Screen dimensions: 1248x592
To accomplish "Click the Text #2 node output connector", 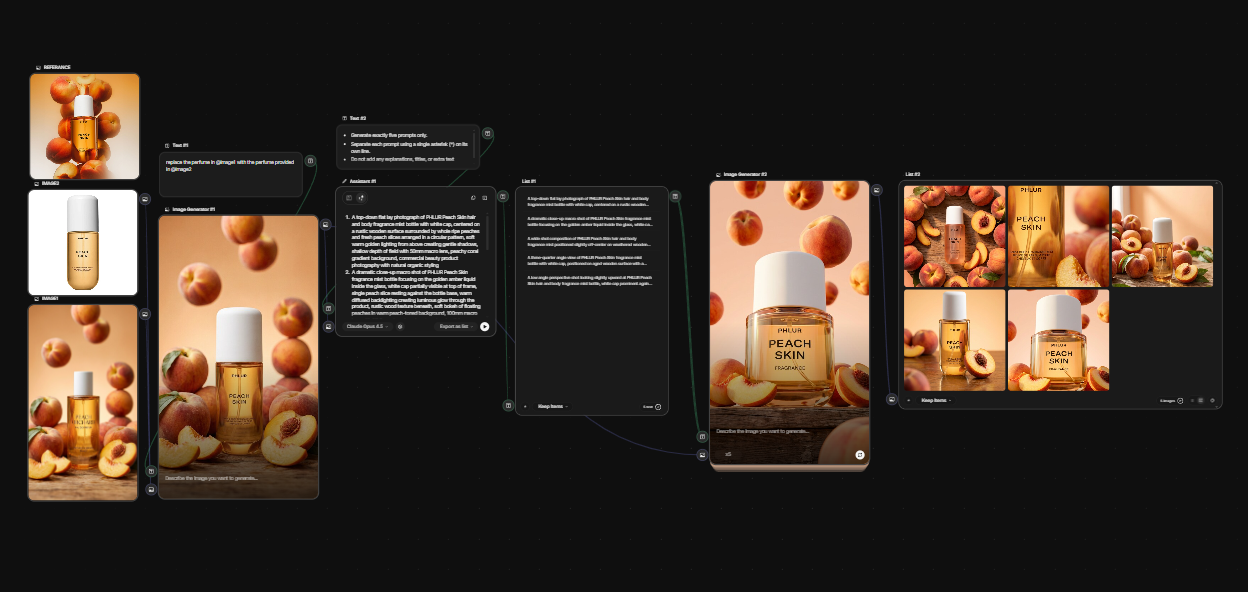I will pyautogui.click(x=488, y=133).
